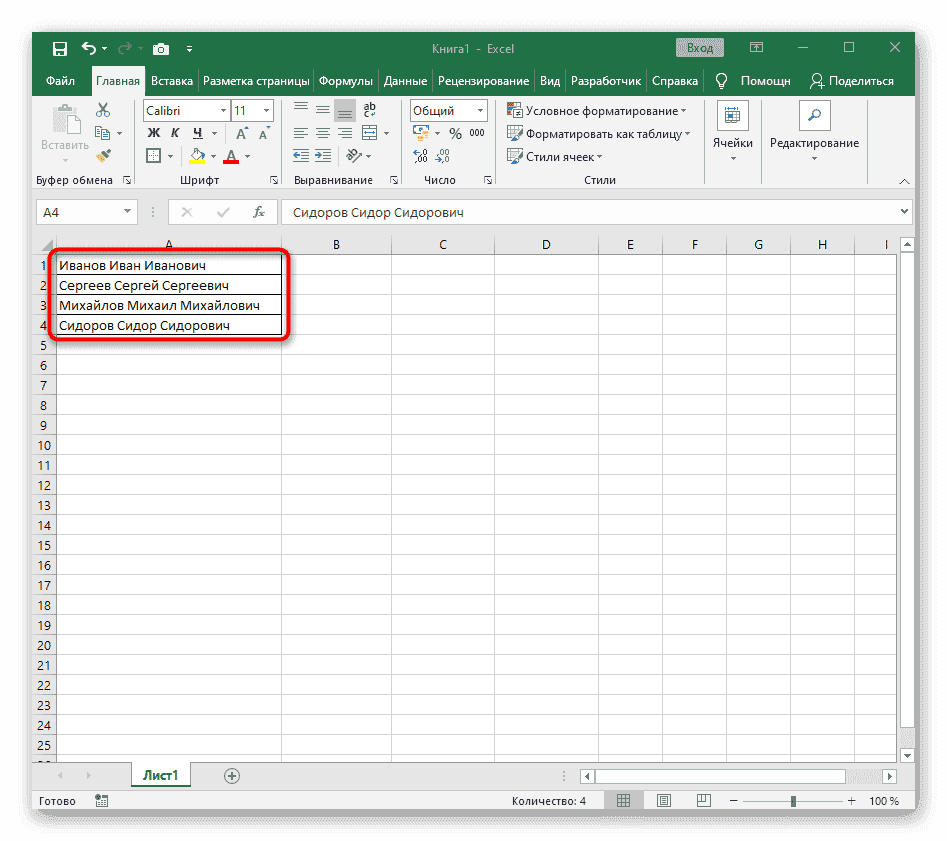947x841 pixels.
Task: Click the Вход sign-in button
Action: pos(700,48)
